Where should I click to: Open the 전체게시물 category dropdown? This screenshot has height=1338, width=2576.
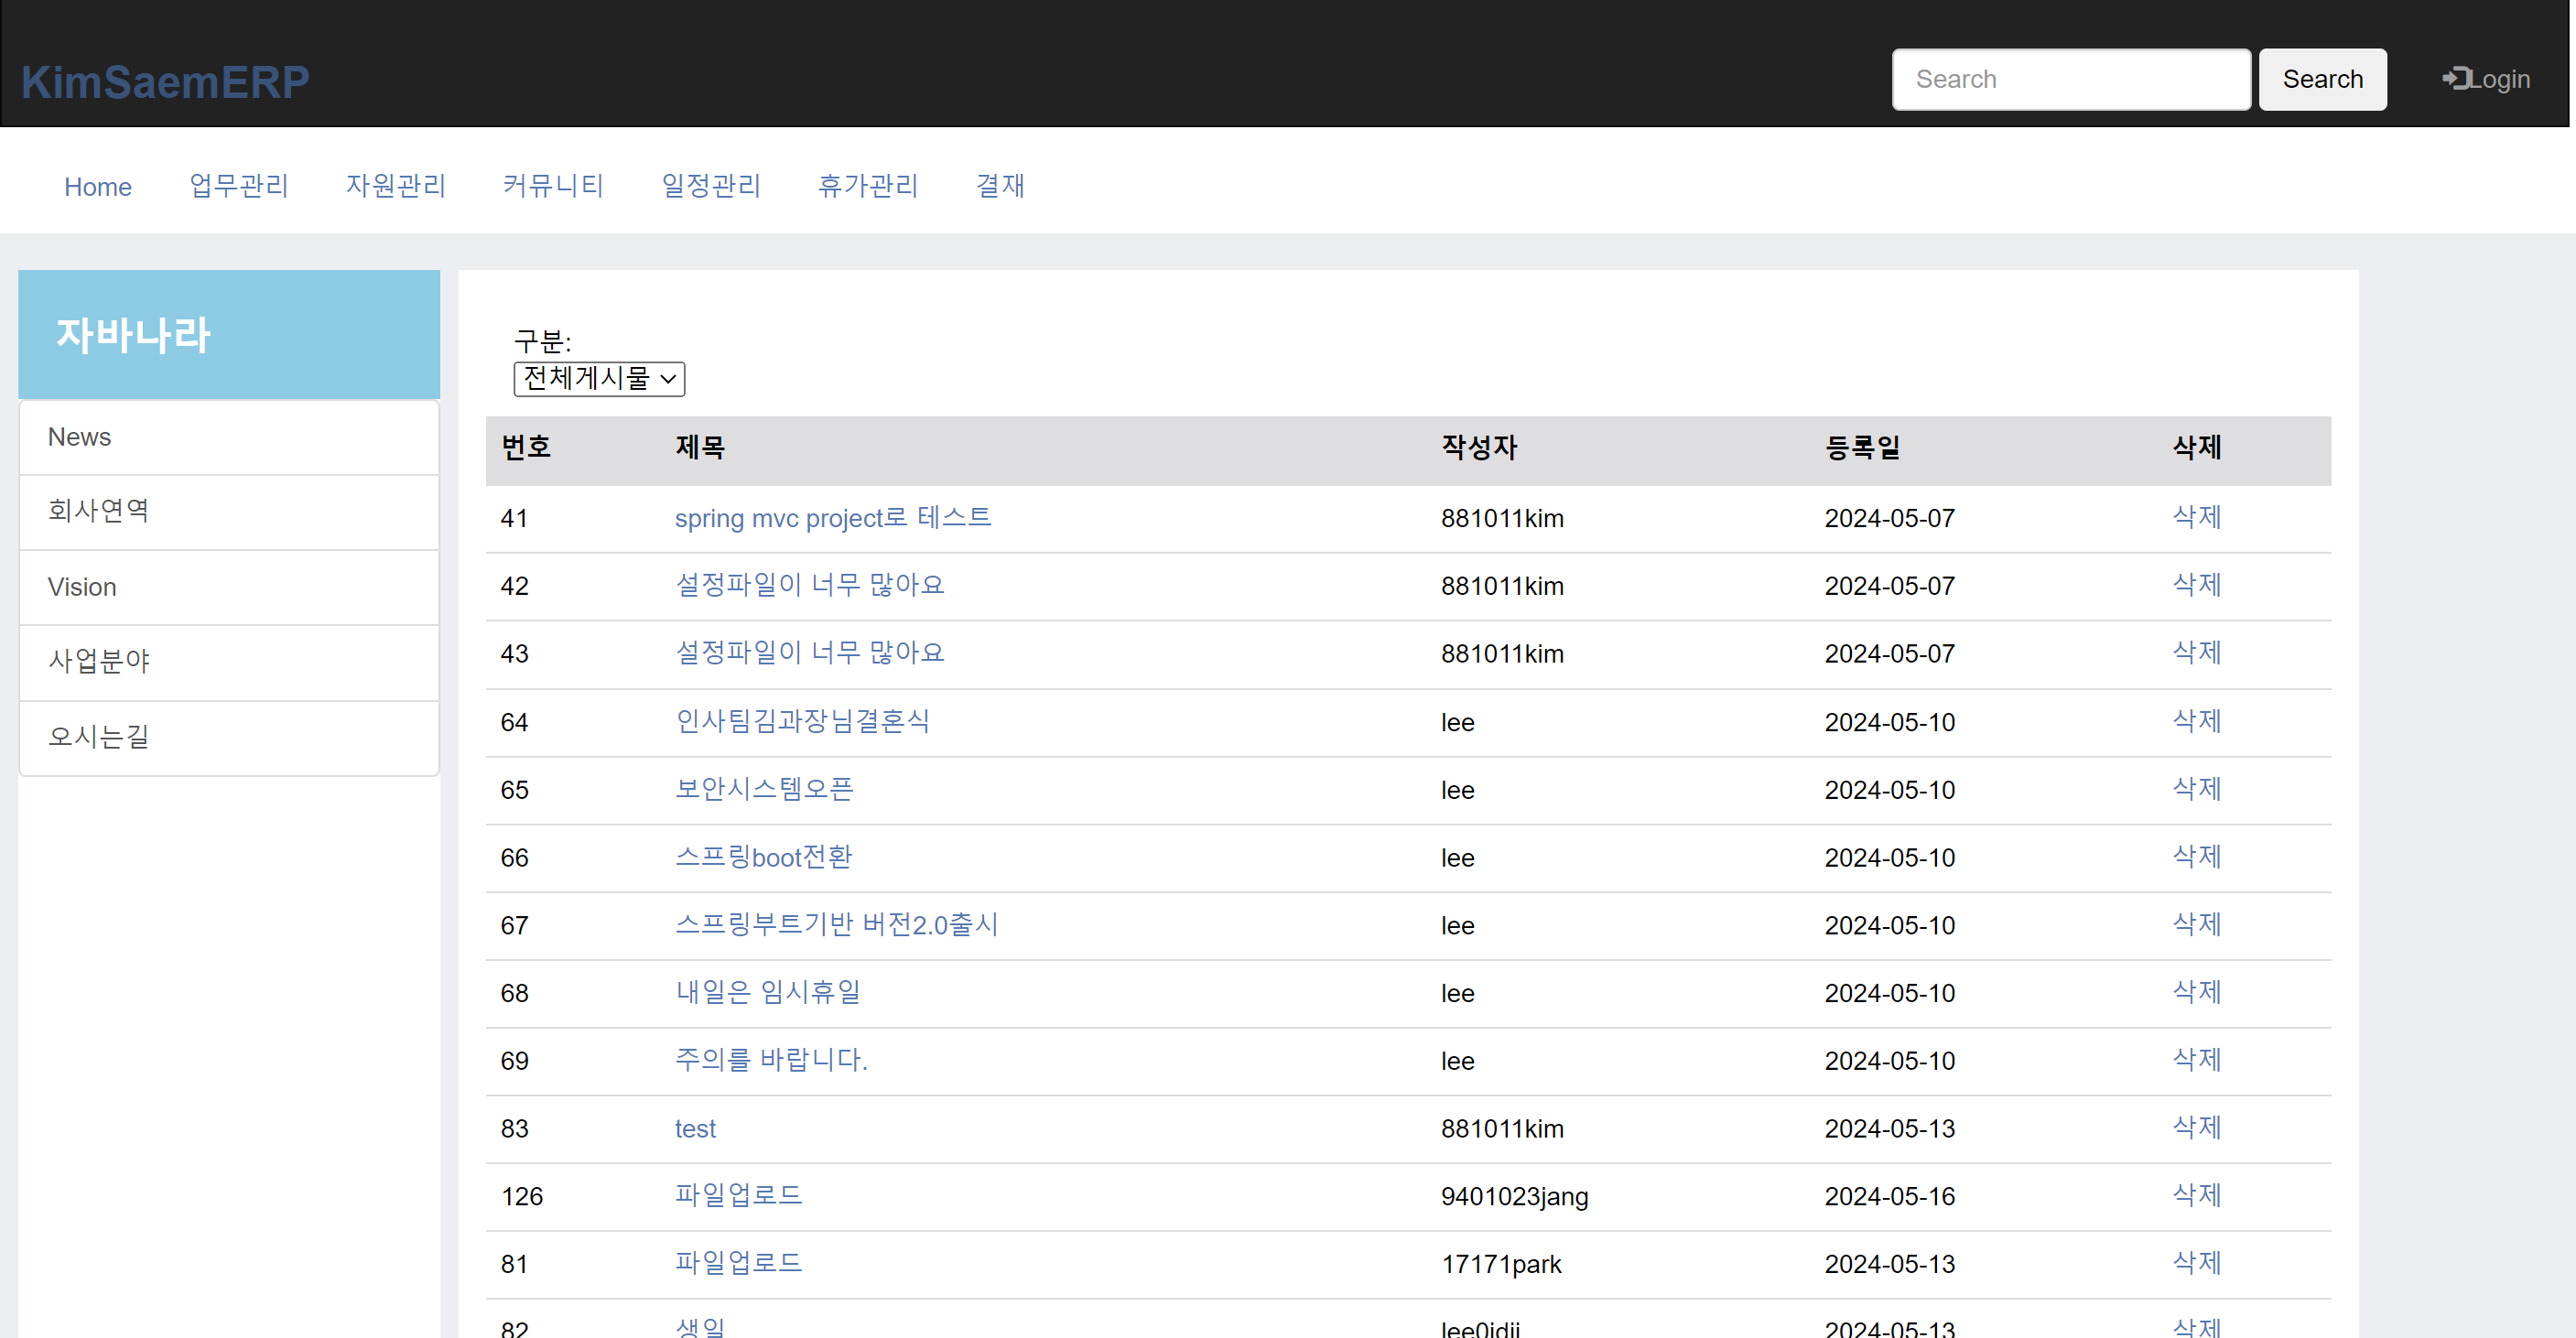(598, 379)
